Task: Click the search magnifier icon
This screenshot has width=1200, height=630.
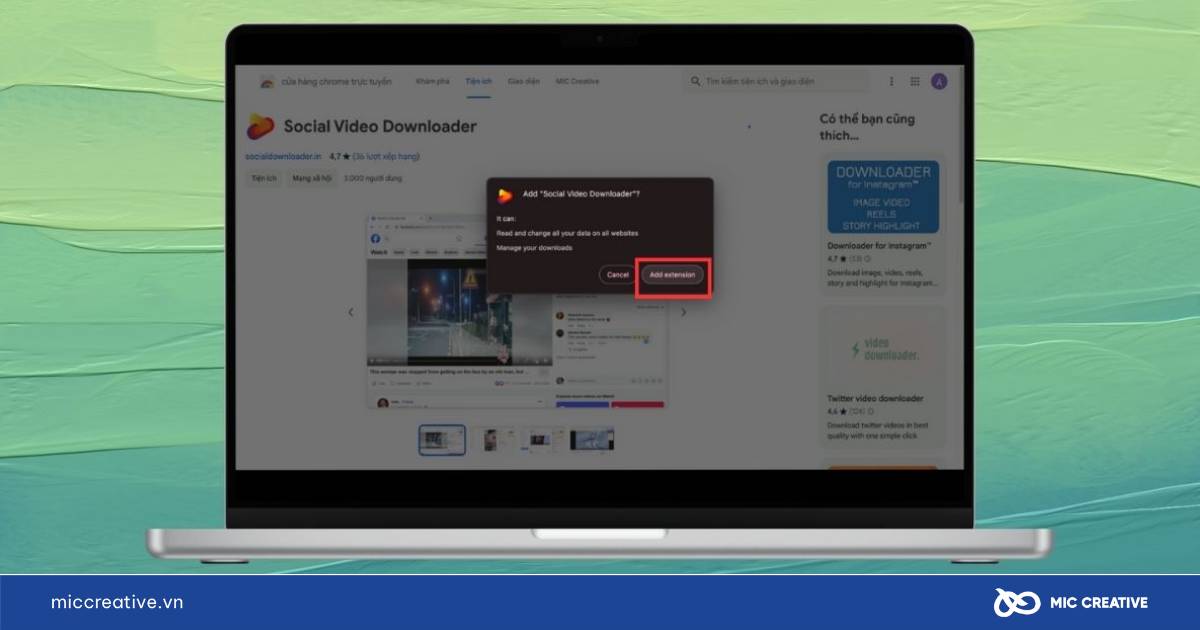Action: point(695,81)
